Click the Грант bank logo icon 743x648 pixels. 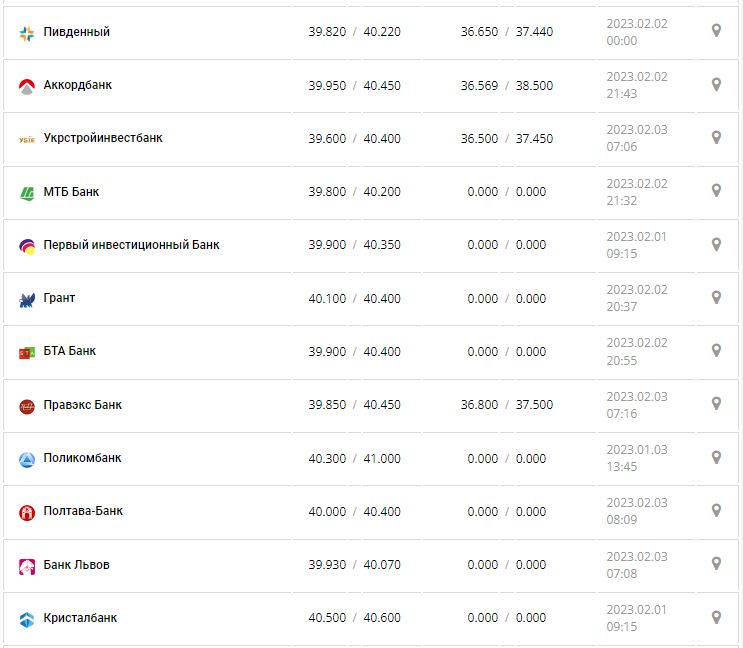27,299
